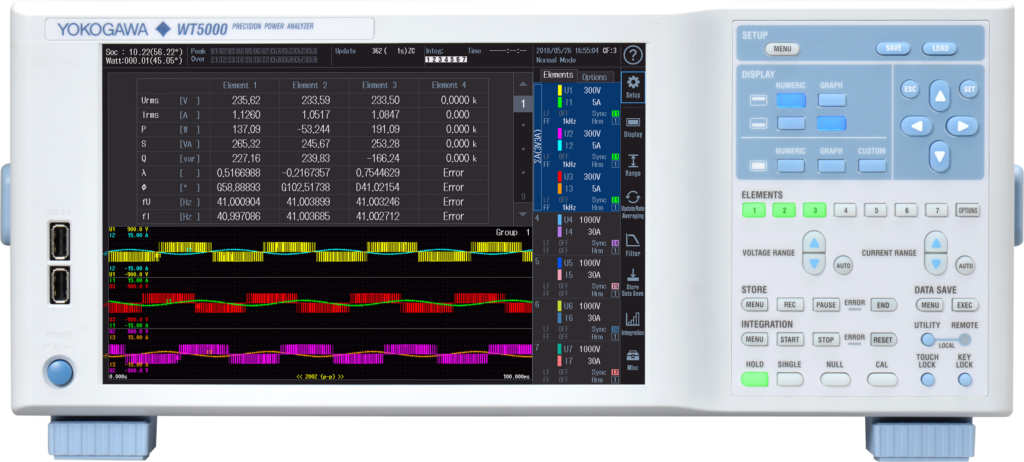Toggle the green HOLD button
Screen dimensions: 1024x462
click(x=755, y=379)
